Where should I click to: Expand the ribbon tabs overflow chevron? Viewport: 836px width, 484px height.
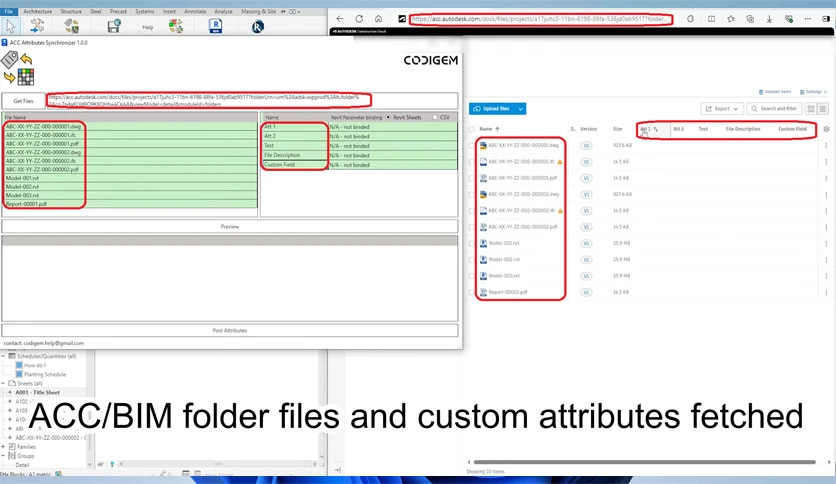coord(283,11)
